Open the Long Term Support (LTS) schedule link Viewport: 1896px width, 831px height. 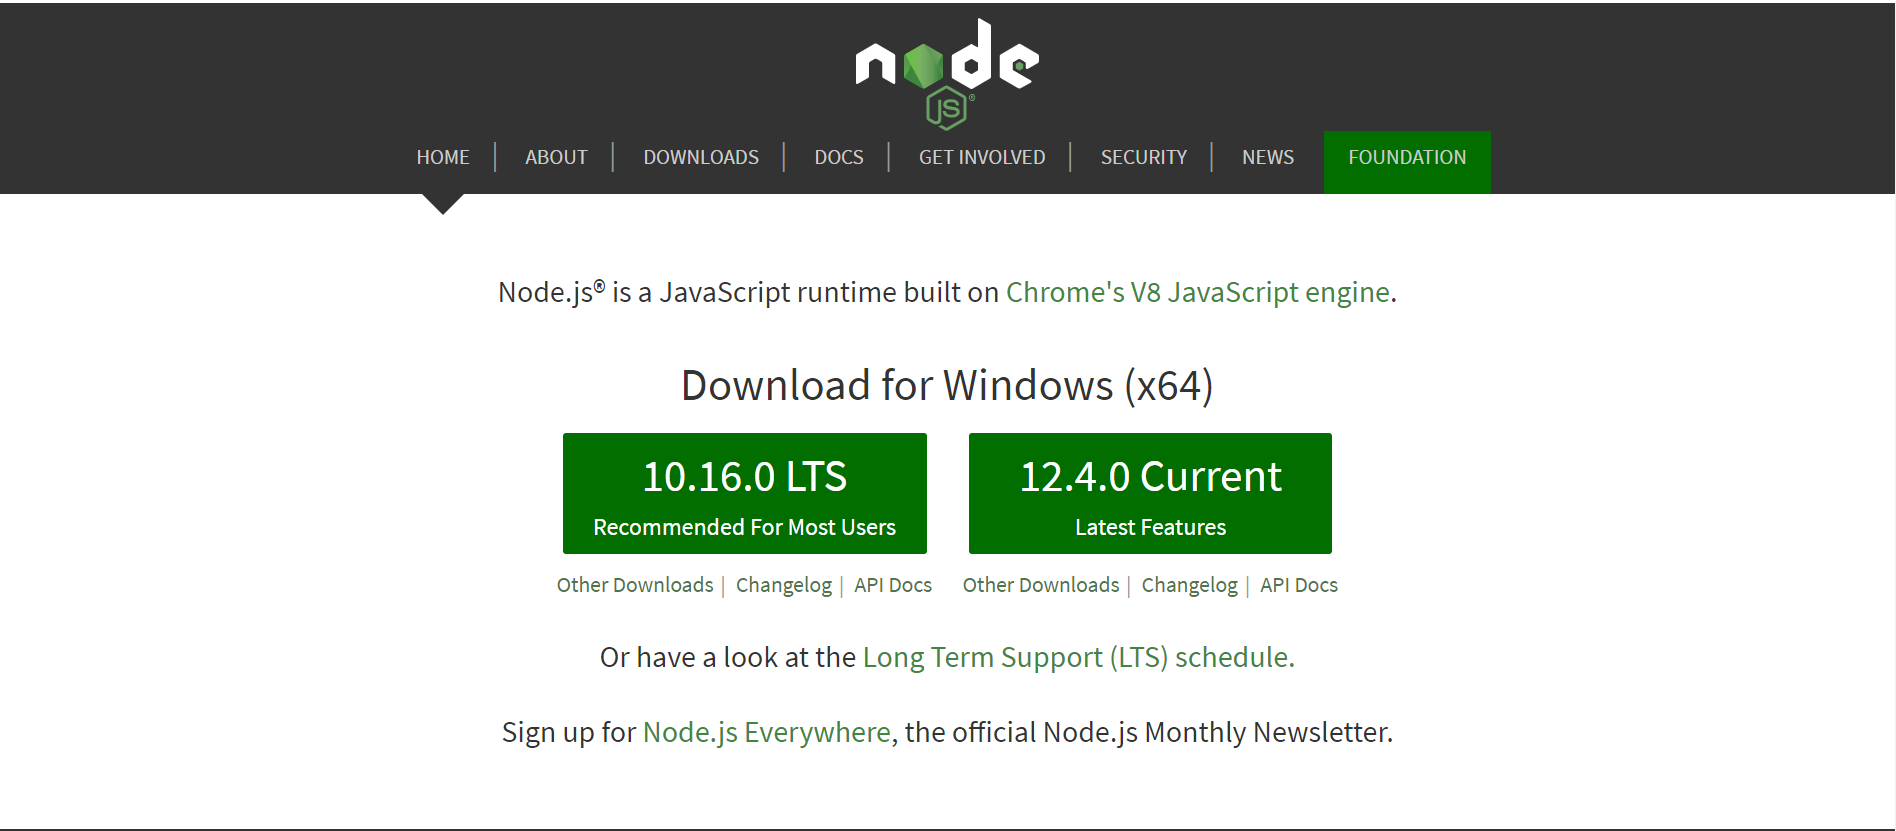[1078, 657]
